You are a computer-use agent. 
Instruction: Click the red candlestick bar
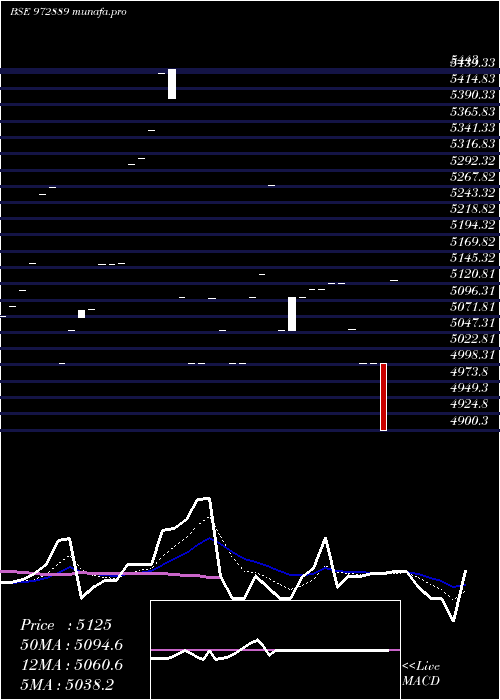383,397
